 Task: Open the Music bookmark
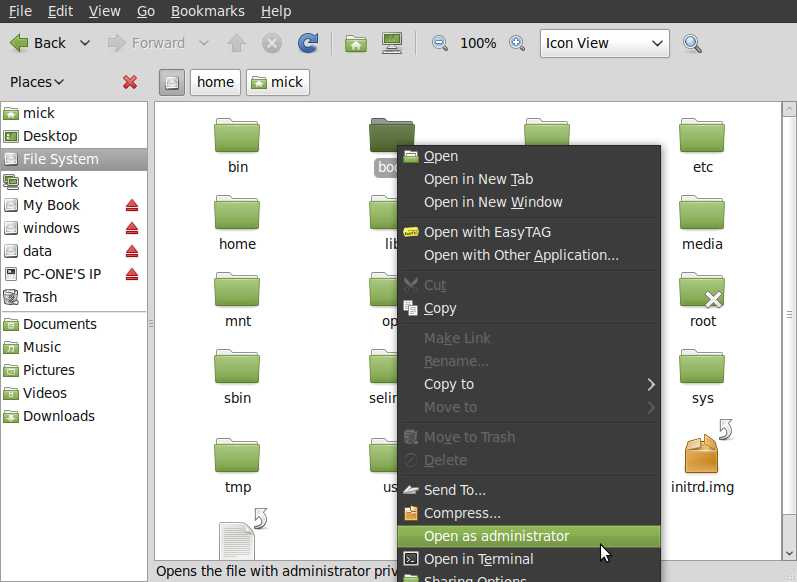tap(74, 347)
